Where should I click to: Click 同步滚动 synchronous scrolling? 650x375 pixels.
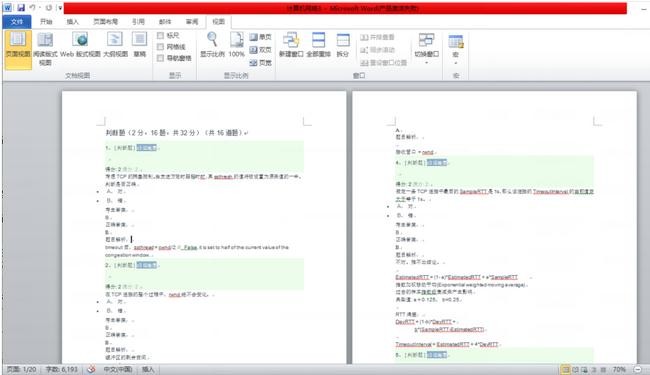[x=377, y=50]
